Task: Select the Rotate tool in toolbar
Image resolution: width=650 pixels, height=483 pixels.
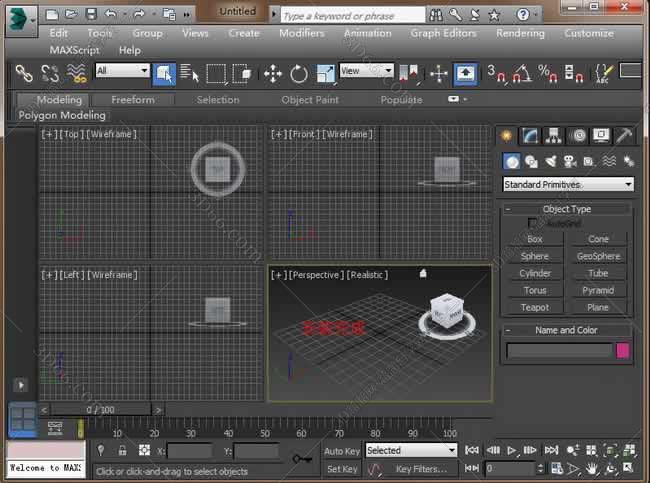Action: click(x=299, y=73)
